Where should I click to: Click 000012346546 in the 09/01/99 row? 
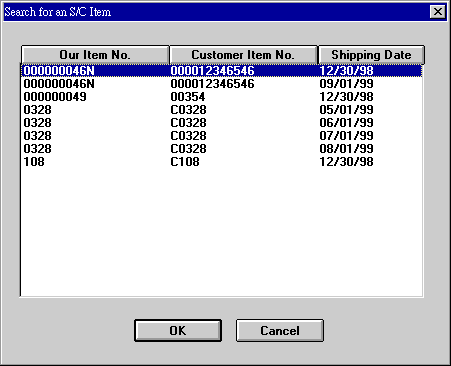(x=212, y=84)
